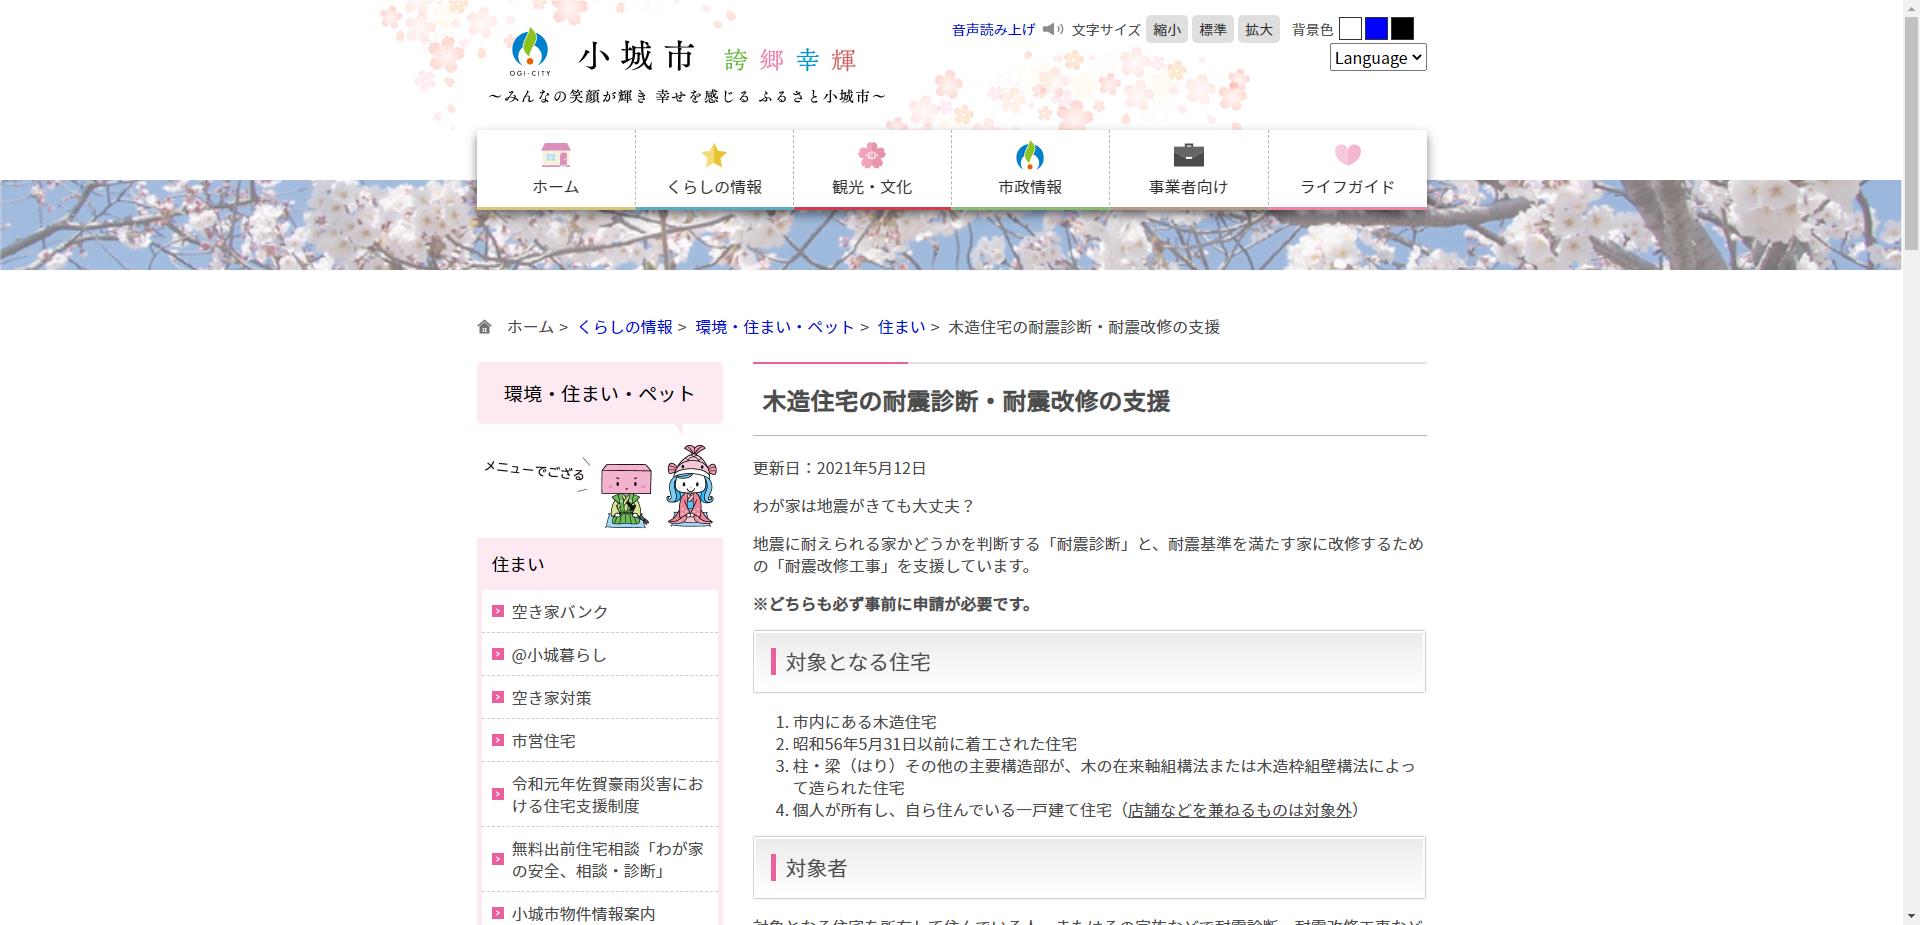Viewport: 1920px width, 925px height.
Task: Open the Language dropdown
Action: pos(1378,58)
